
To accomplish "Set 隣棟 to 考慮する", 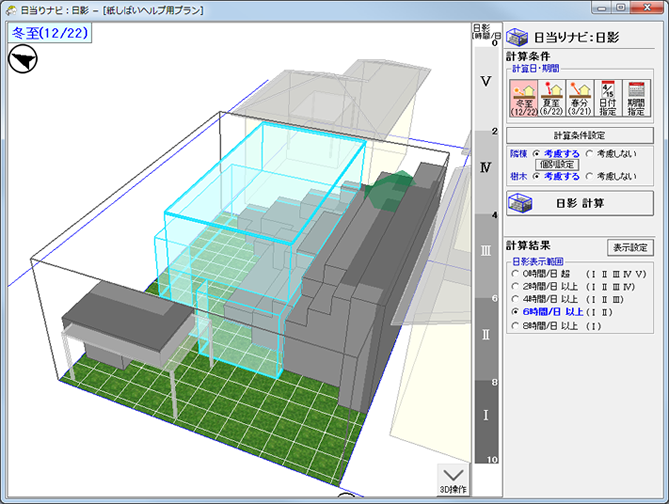I will (557, 153).
